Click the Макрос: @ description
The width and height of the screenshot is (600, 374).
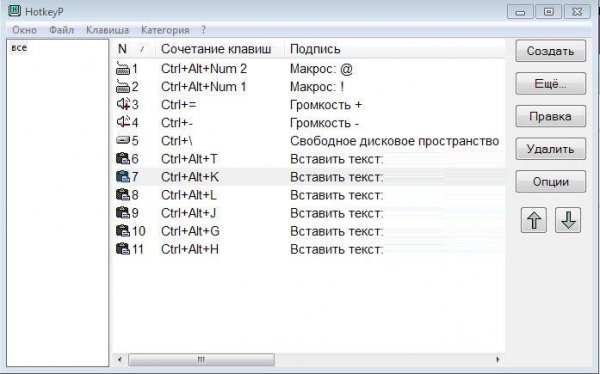(321, 69)
